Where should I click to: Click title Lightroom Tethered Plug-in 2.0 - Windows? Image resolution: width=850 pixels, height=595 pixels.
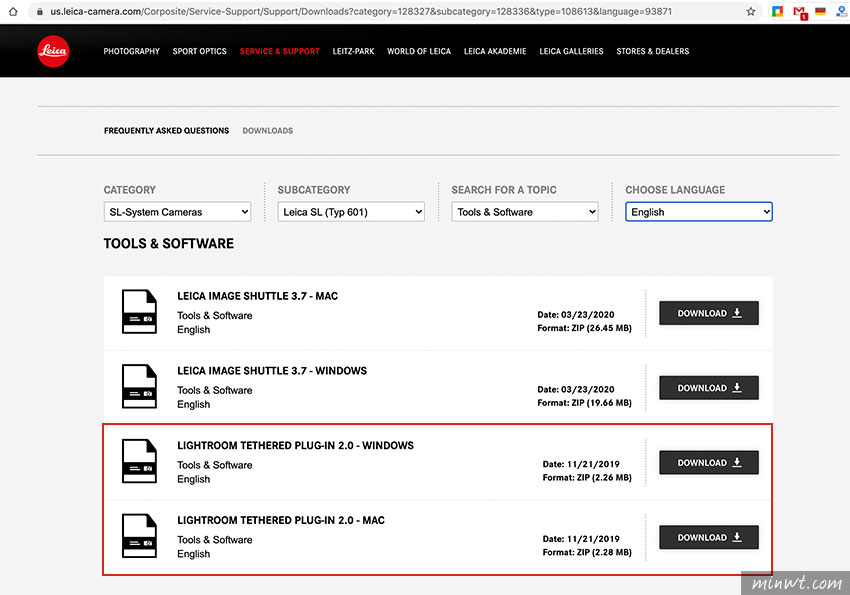point(295,446)
